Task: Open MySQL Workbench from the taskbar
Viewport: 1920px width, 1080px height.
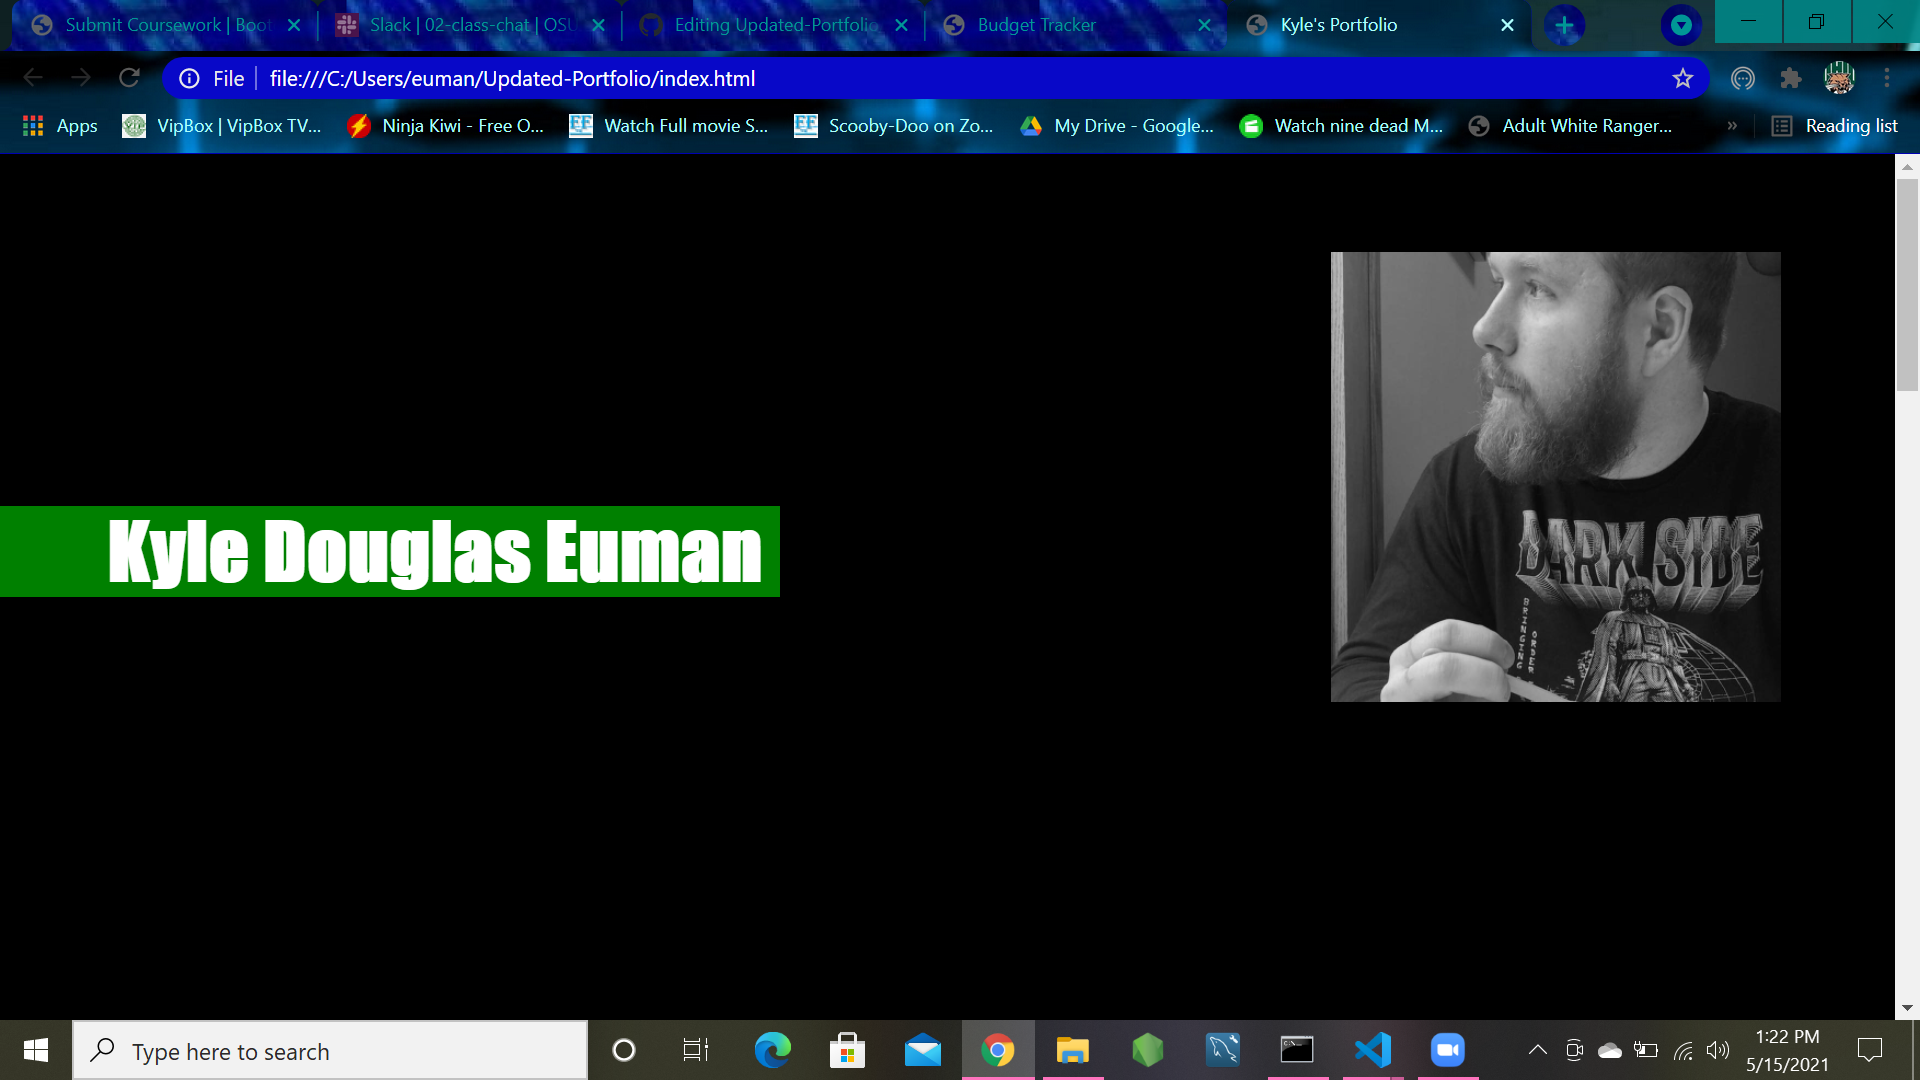Action: [x=1222, y=1050]
